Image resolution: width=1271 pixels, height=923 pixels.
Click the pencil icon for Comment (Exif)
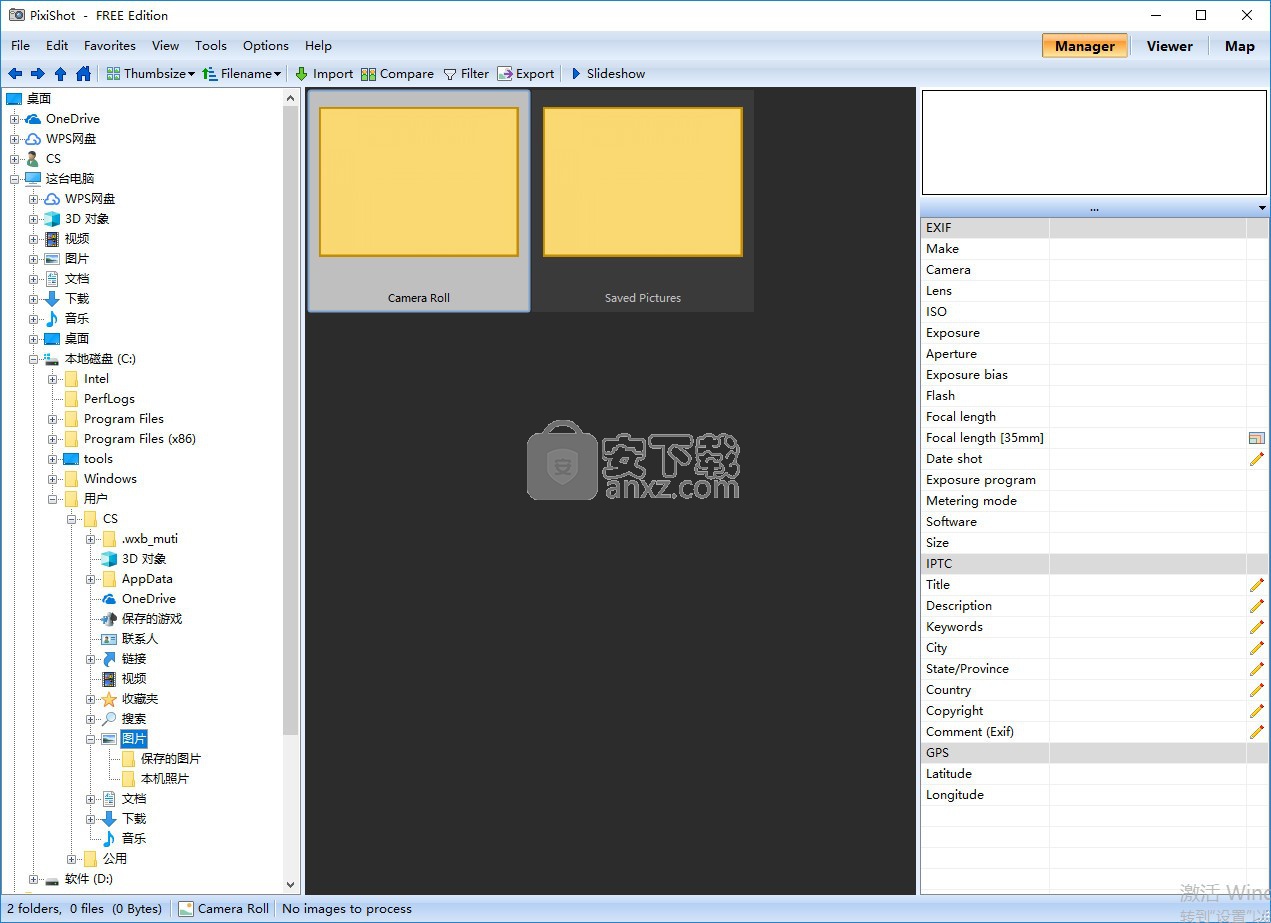click(x=1257, y=732)
